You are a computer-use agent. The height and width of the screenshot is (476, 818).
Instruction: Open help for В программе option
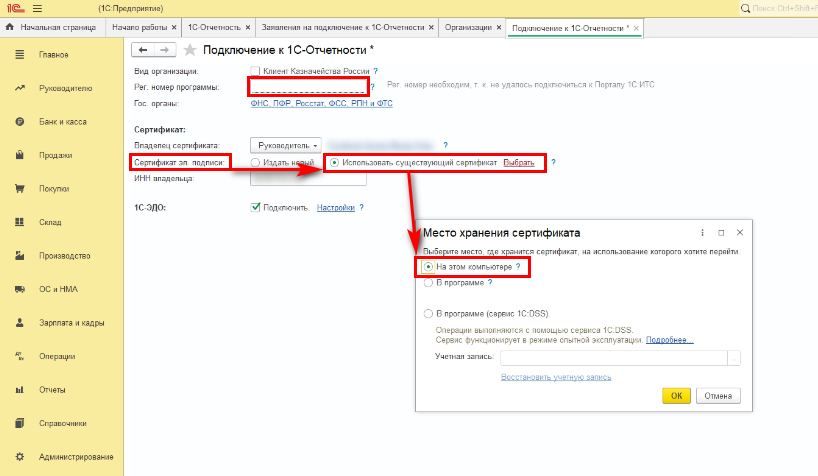coord(490,282)
